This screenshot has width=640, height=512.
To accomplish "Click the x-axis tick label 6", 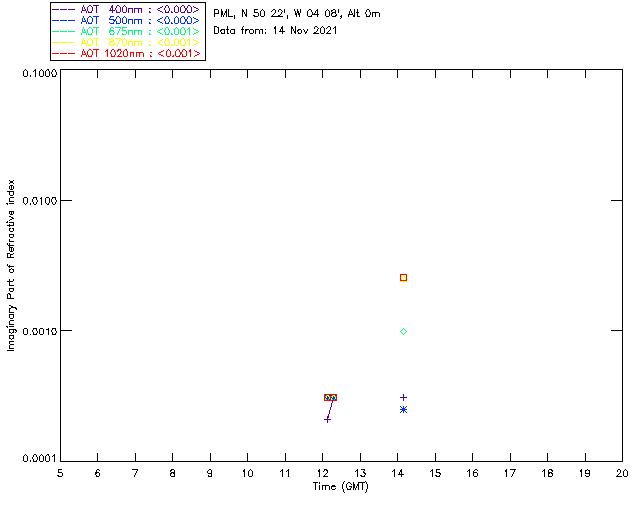I will [x=98, y=473].
